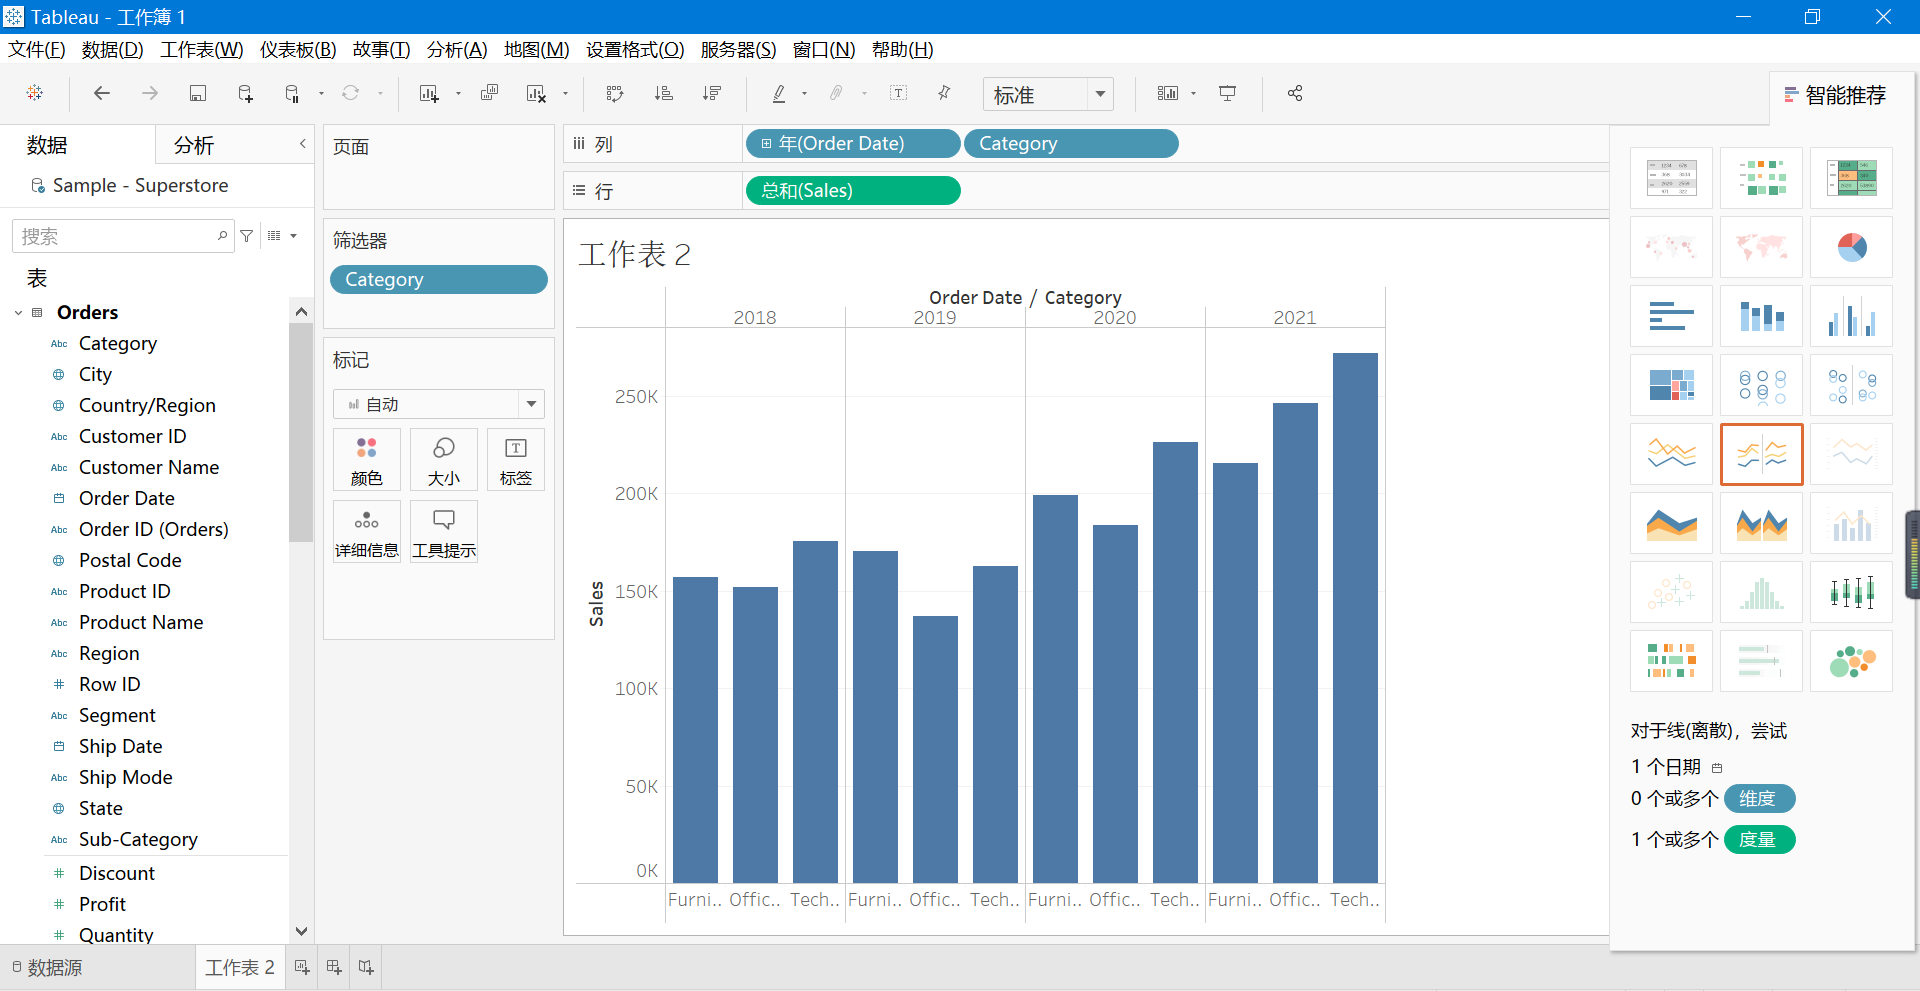Image resolution: width=1920 pixels, height=991 pixels.
Task: Select the horizontal bars chart type
Action: coord(1671,316)
